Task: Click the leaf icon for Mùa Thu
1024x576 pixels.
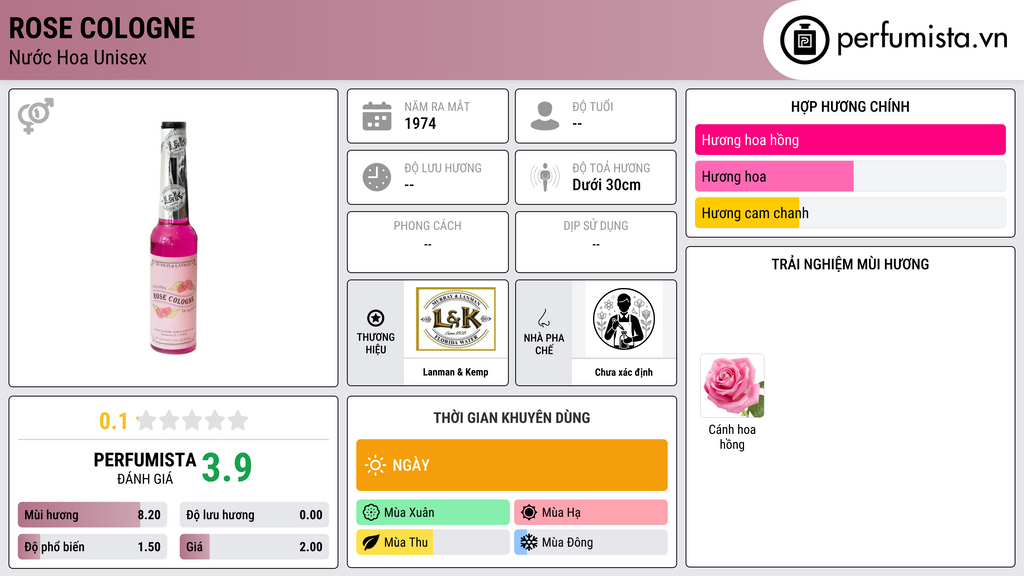Action: (x=371, y=542)
